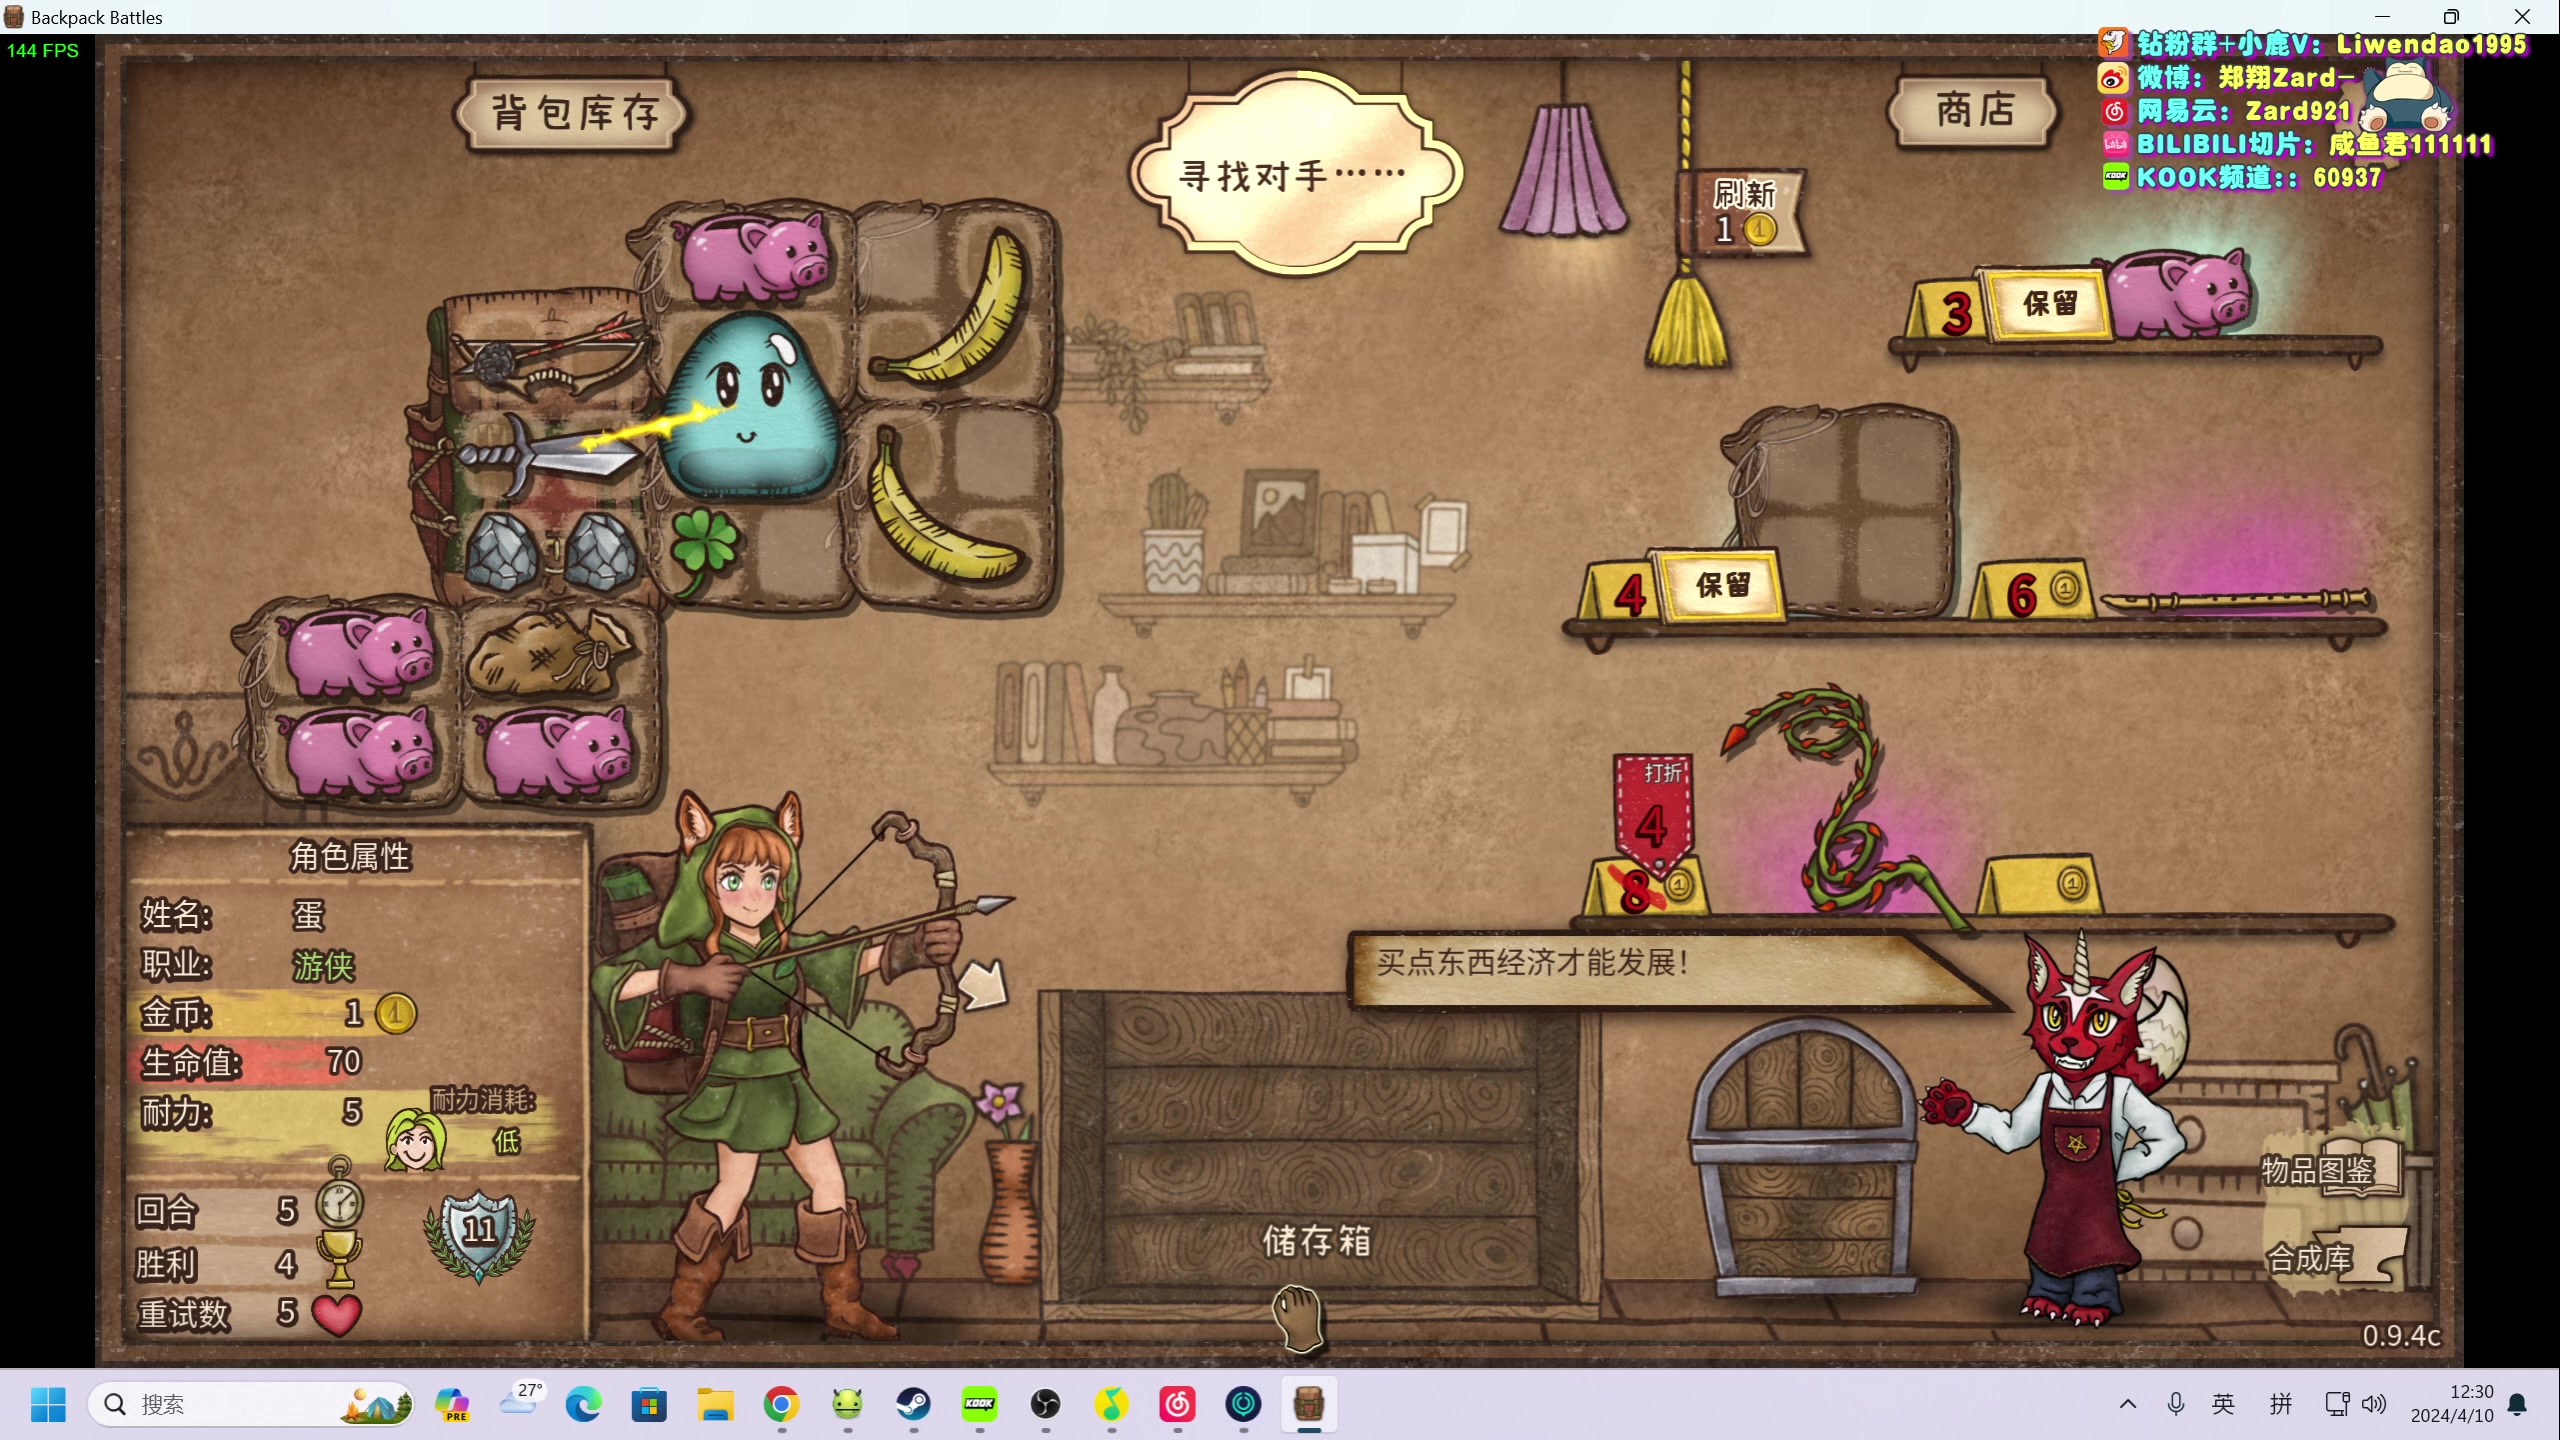The width and height of the screenshot is (2560, 1440).
Task: Toggle 保留 reserve on the piggy bank
Action: [x=2050, y=304]
